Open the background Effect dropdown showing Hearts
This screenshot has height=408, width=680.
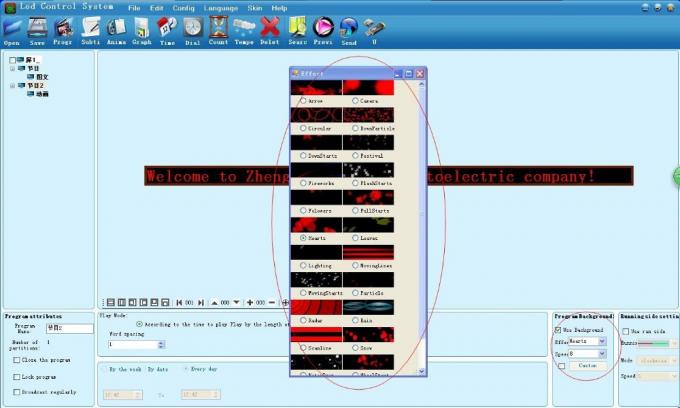(x=602, y=342)
